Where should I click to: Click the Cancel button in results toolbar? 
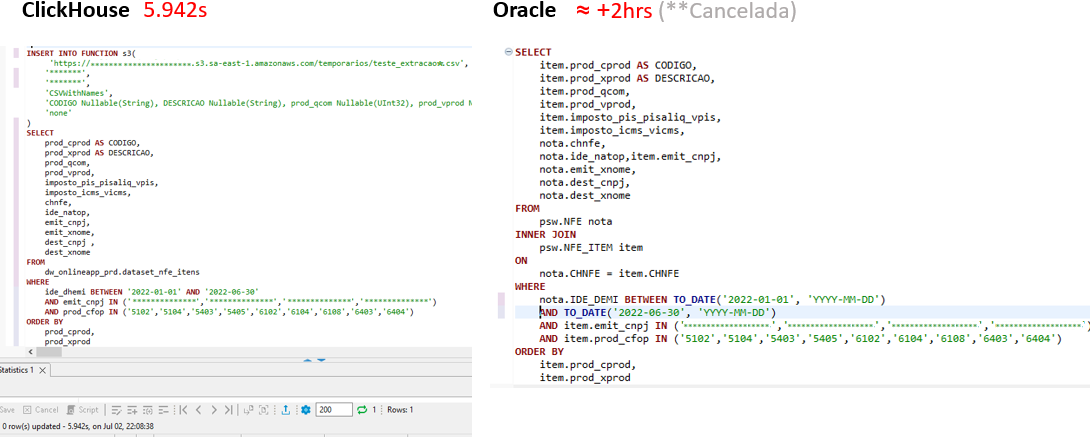tap(41, 410)
